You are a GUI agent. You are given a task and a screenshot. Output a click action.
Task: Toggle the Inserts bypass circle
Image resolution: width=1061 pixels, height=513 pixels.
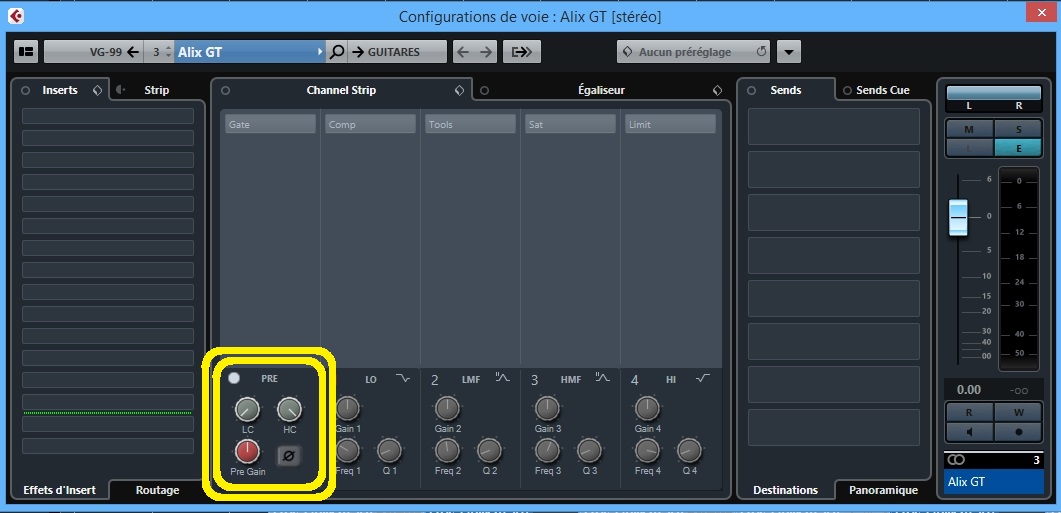coord(26,90)
